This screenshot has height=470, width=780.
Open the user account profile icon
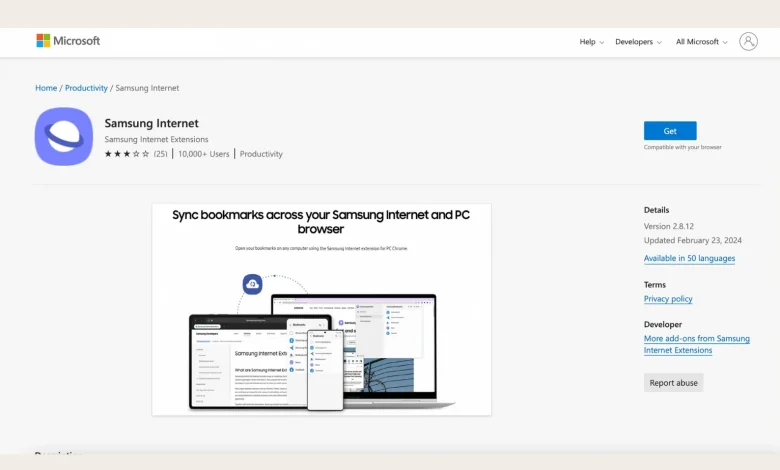pyautogui.click(x=748, y=41)
